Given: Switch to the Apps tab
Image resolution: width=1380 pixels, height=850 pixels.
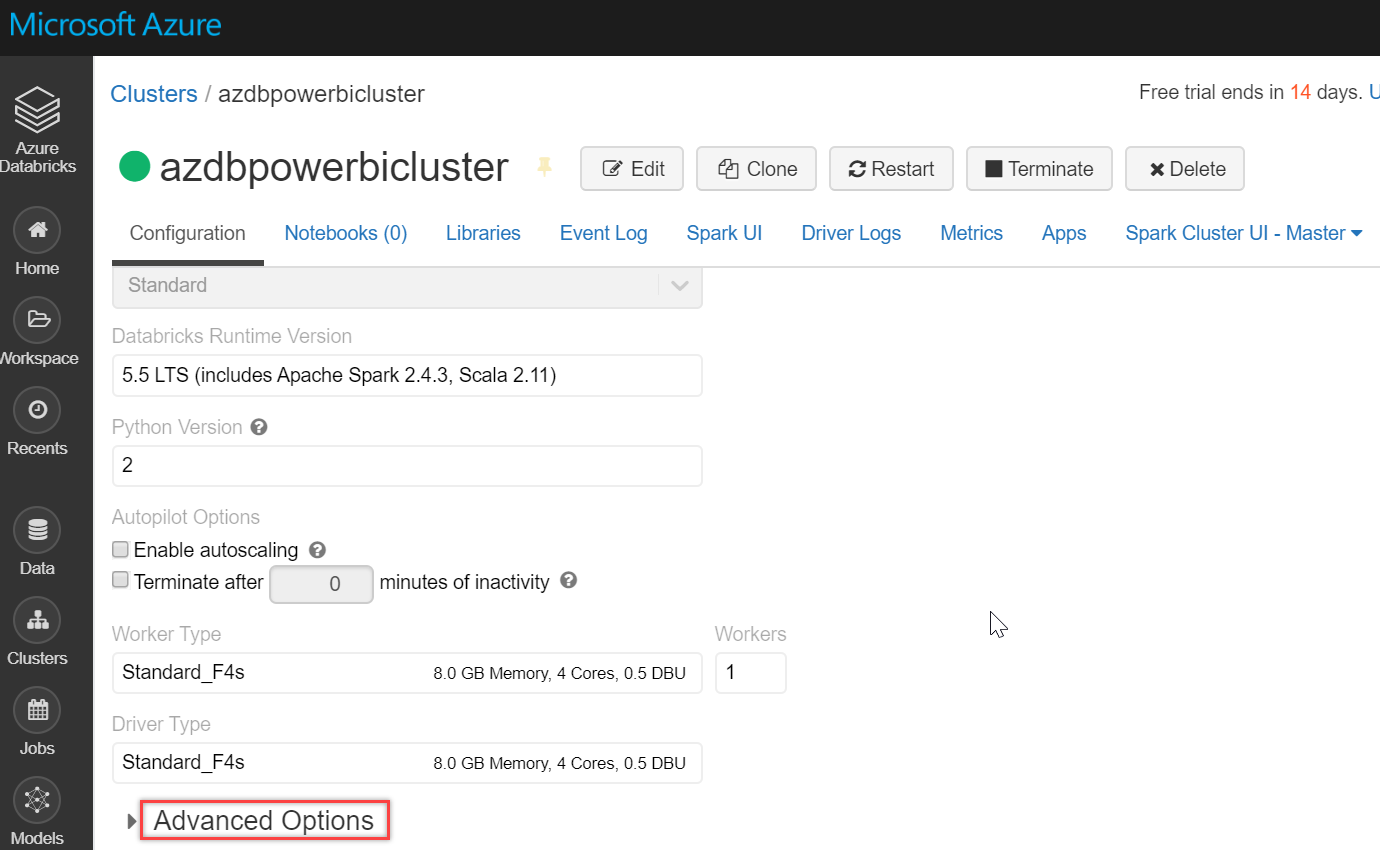Looking at the screenshot, I should tap(1064, 233).
